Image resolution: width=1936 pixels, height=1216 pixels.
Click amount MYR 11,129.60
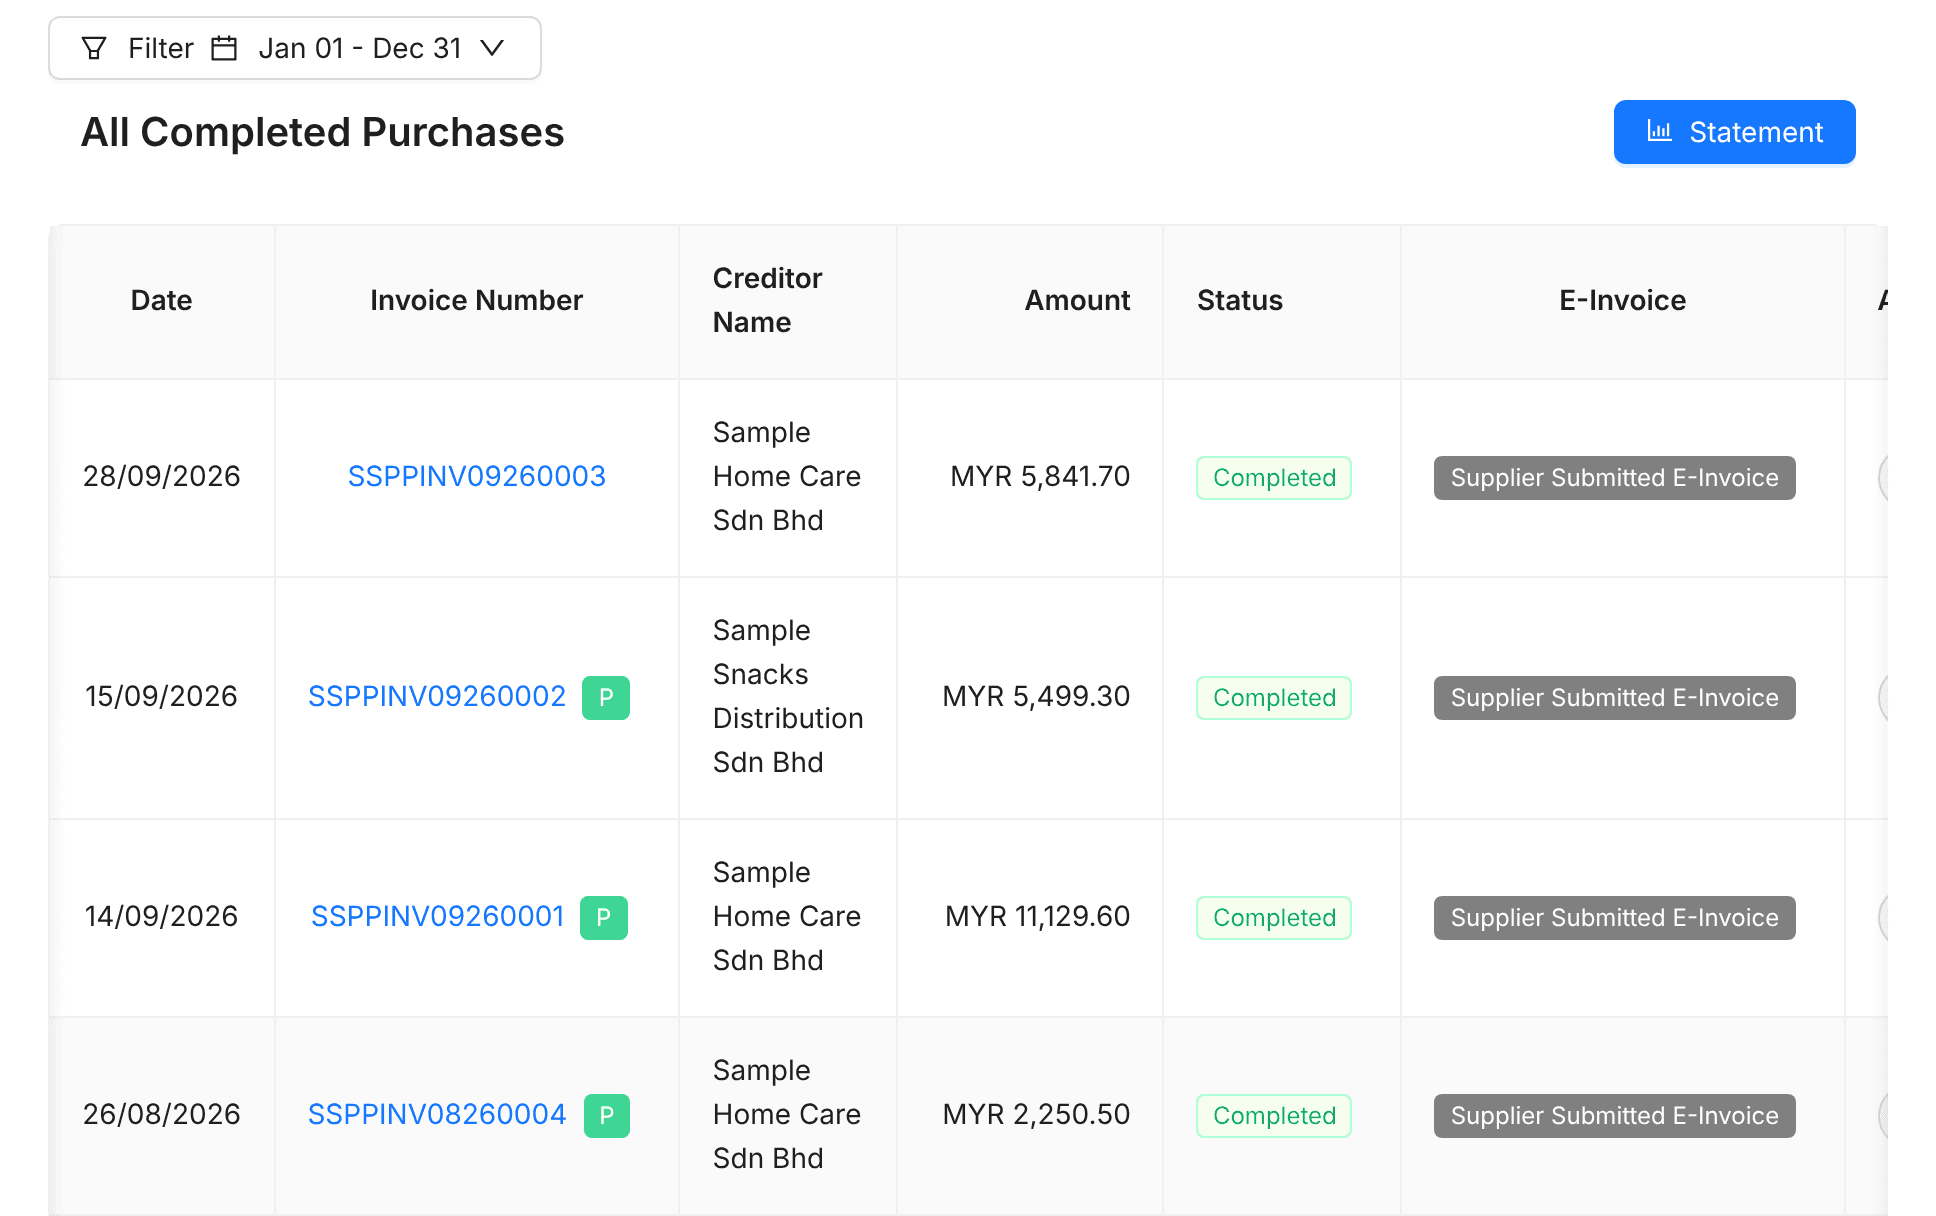coord(1037,916)
